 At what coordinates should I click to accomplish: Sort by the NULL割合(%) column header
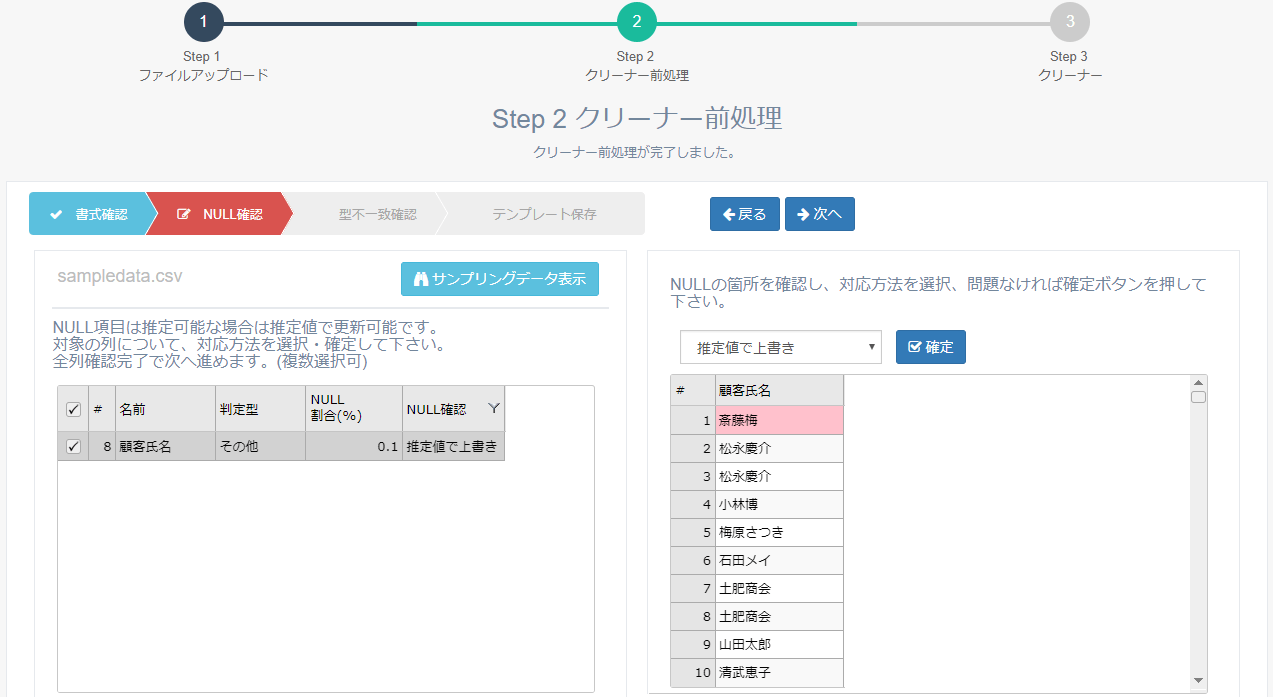pos(352,408)
